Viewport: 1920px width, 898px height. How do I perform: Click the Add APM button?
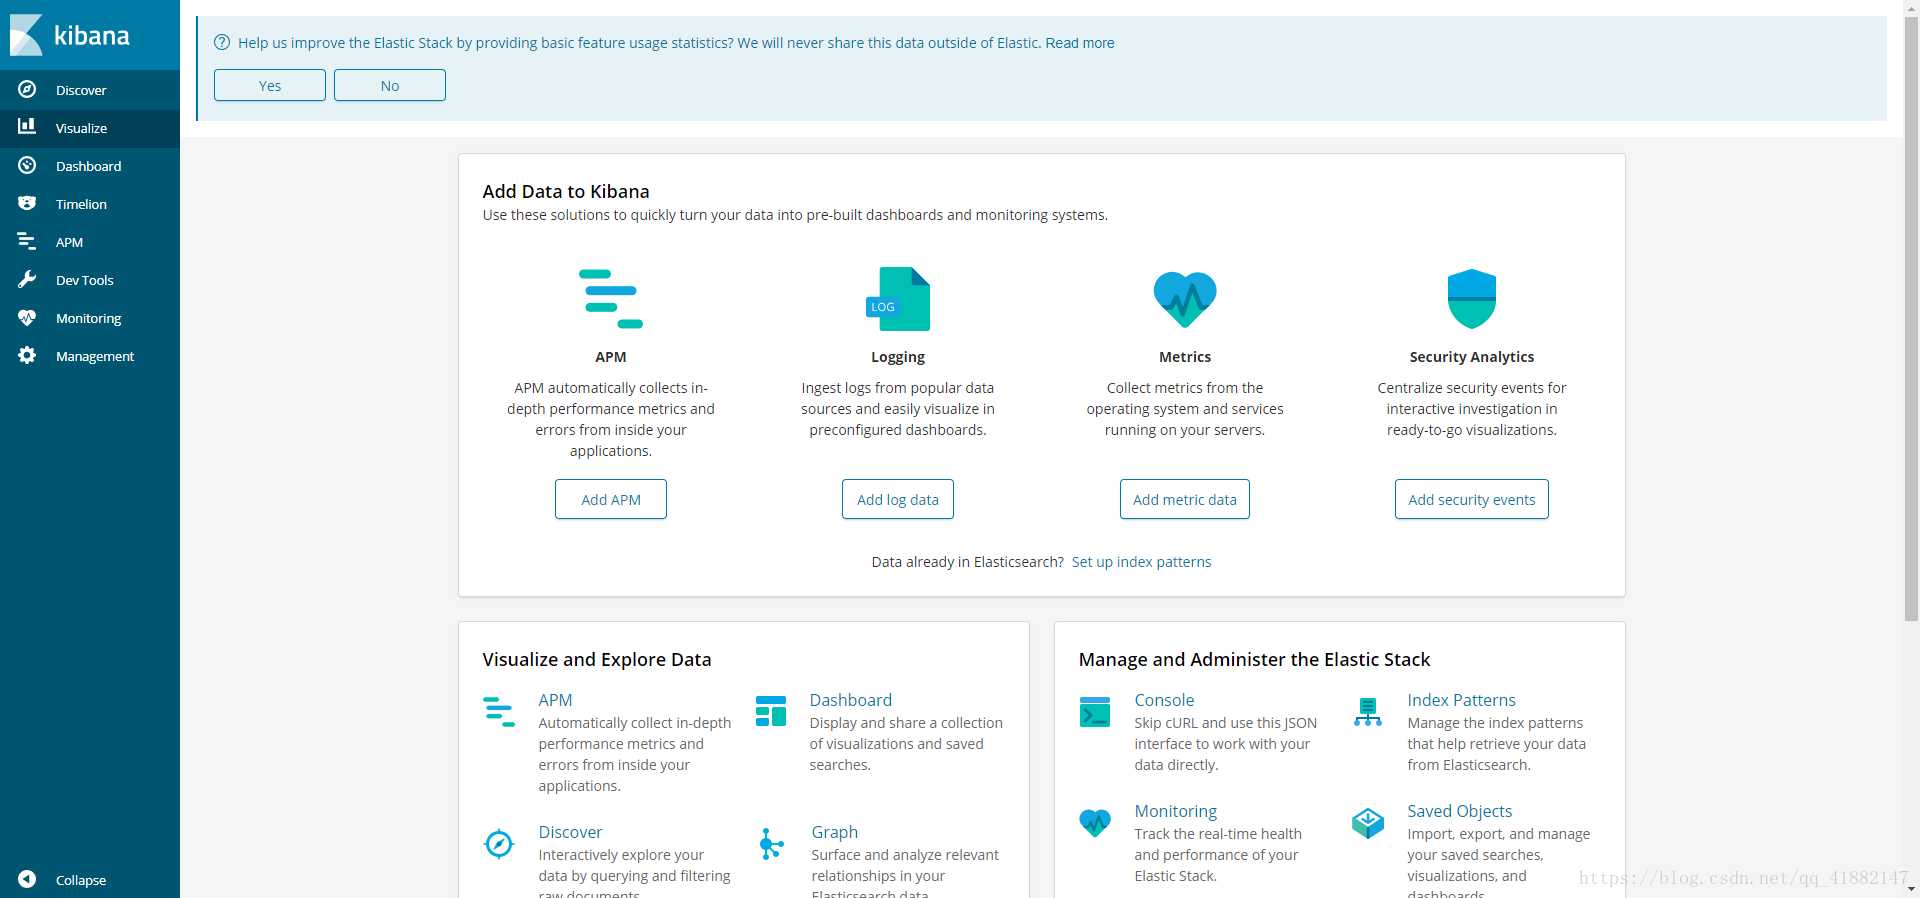coord(611,499)
